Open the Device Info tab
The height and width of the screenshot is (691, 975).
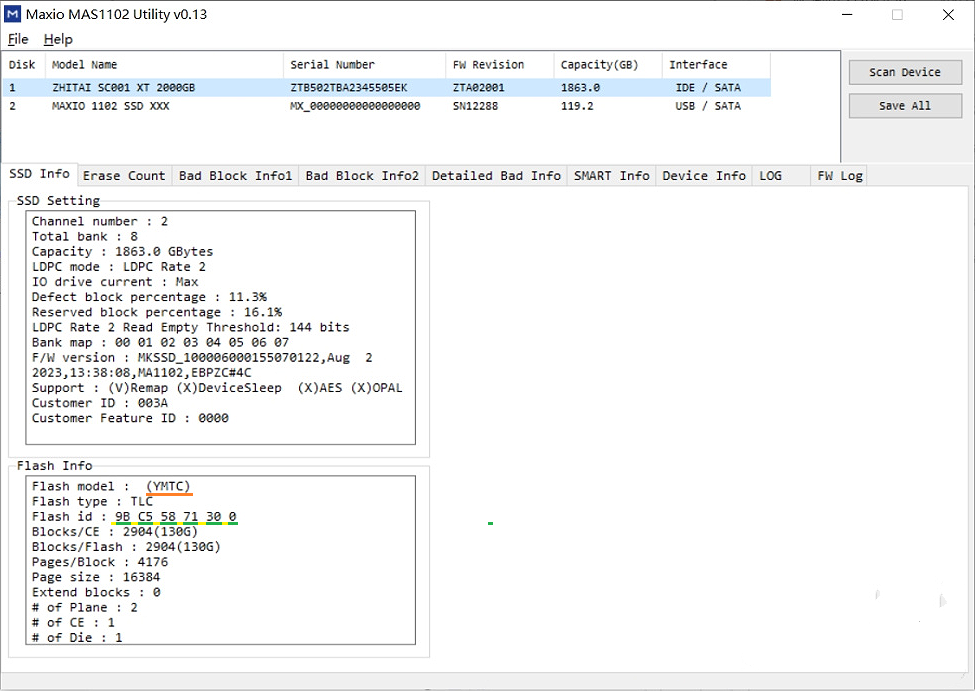(704, 176)
